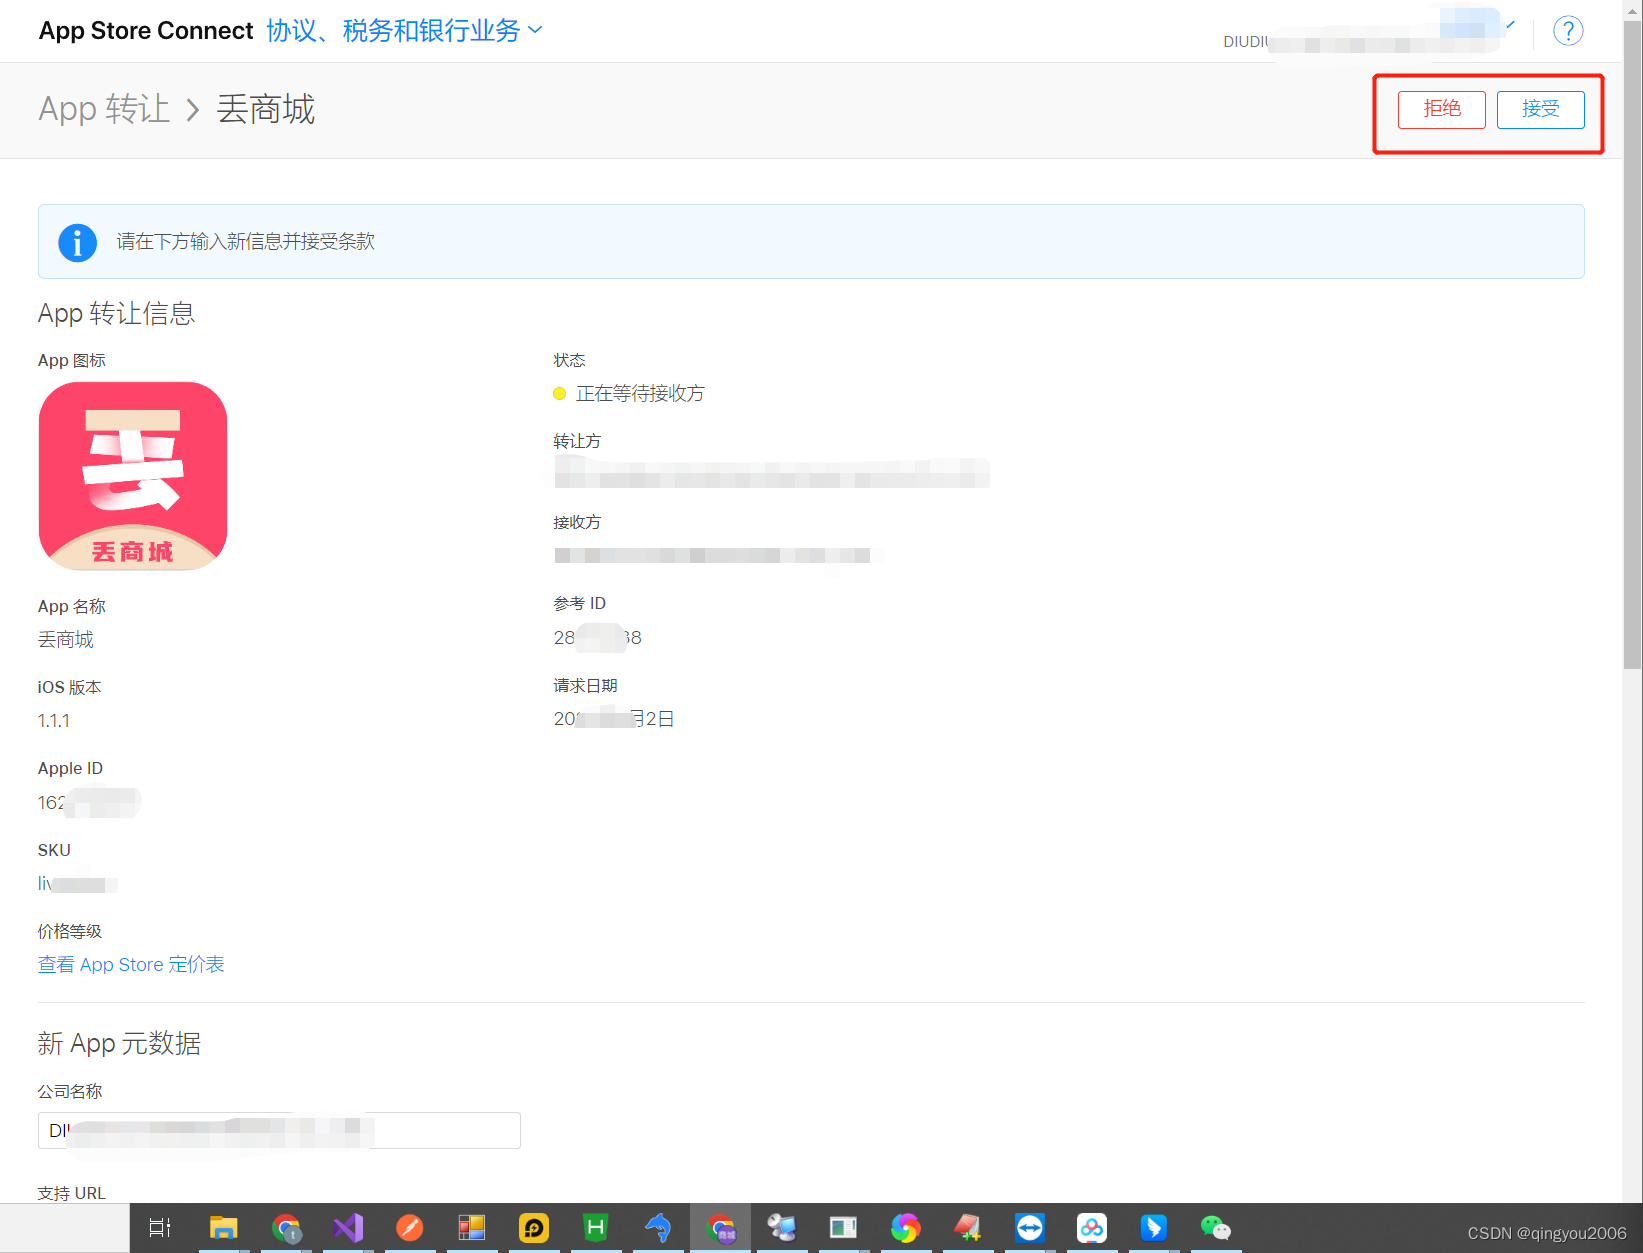
Task: Open the yellow chat-bubble app in taskbar
Action: [x=534, y=1228]
